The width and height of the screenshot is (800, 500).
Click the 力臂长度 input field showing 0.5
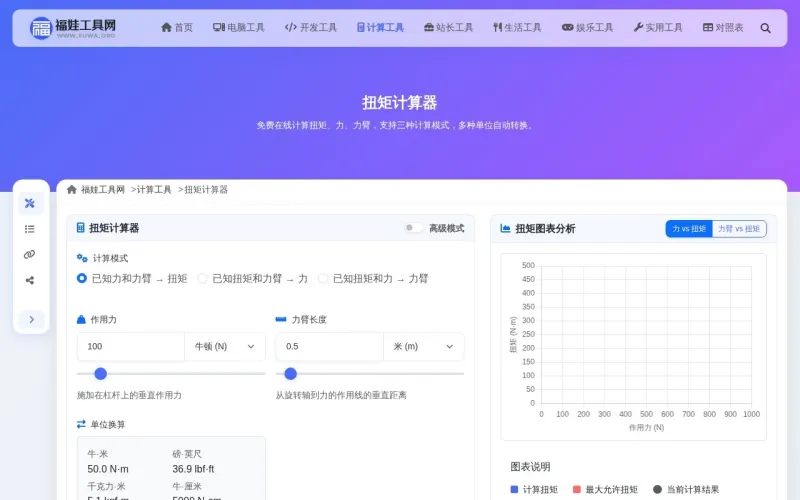pyautogui.click(x=330, y=346)
